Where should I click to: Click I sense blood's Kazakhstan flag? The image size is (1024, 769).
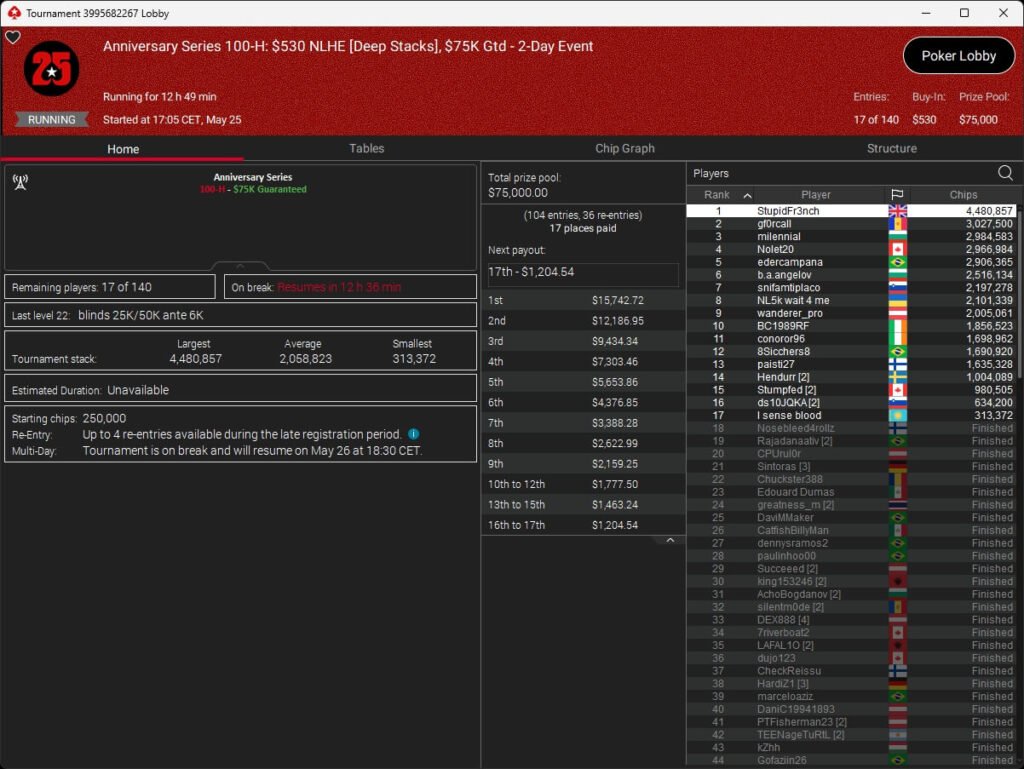897,416
